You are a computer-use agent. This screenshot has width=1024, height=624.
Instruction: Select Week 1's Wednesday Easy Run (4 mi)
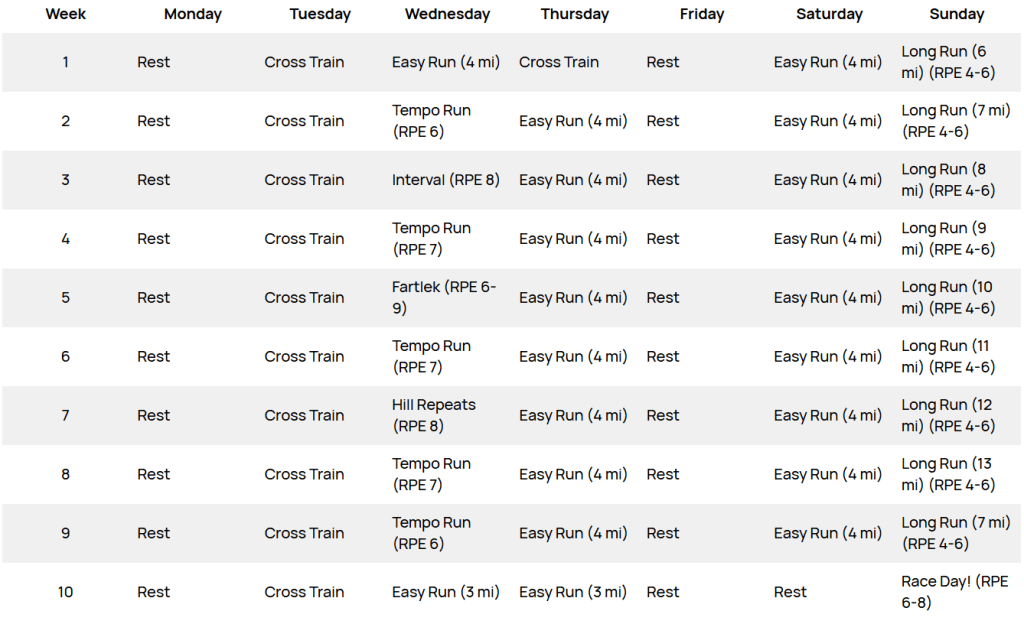pyautogui.click(x=445, y=62)
